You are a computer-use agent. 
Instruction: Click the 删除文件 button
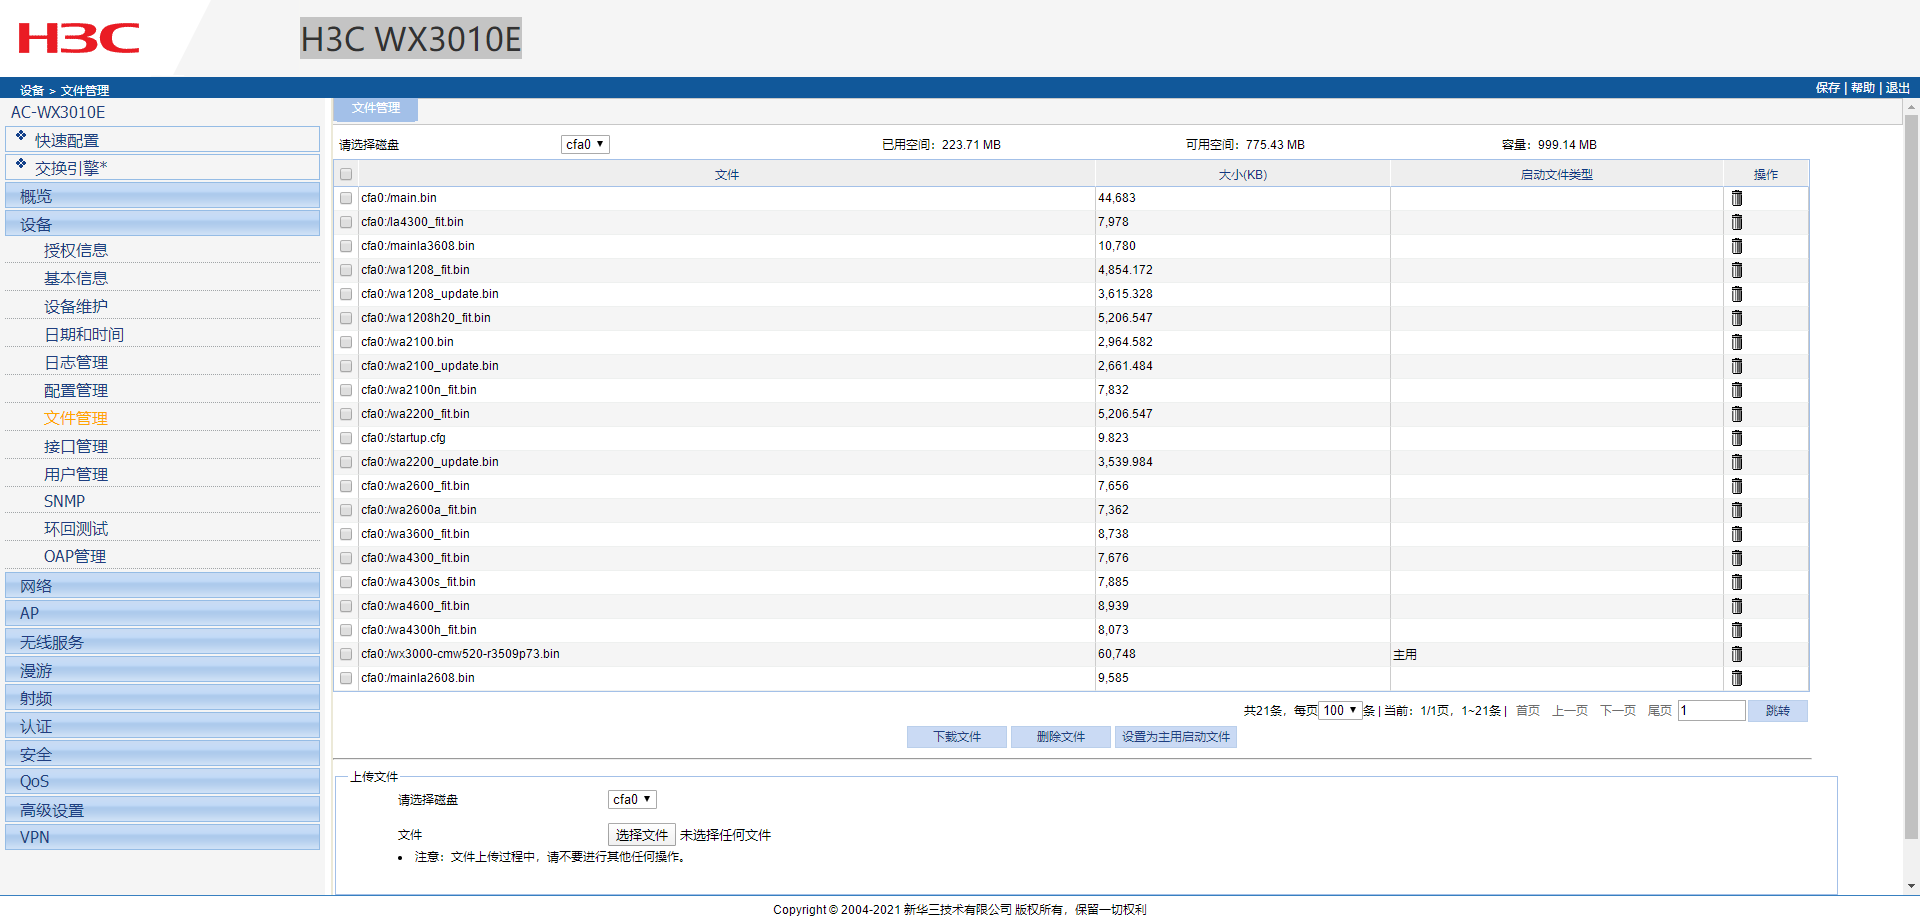1061,737
